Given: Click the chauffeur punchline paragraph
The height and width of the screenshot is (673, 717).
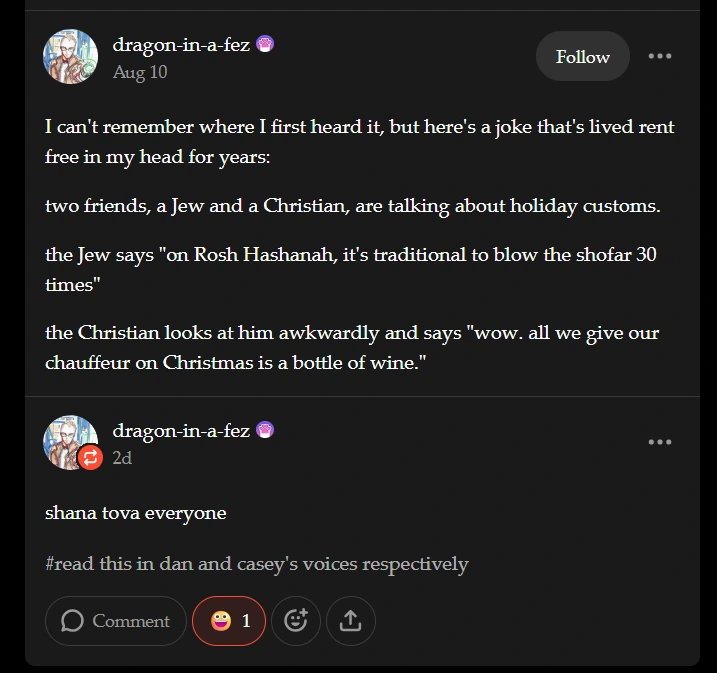Looking at the screenshot, I should point(352,347).
